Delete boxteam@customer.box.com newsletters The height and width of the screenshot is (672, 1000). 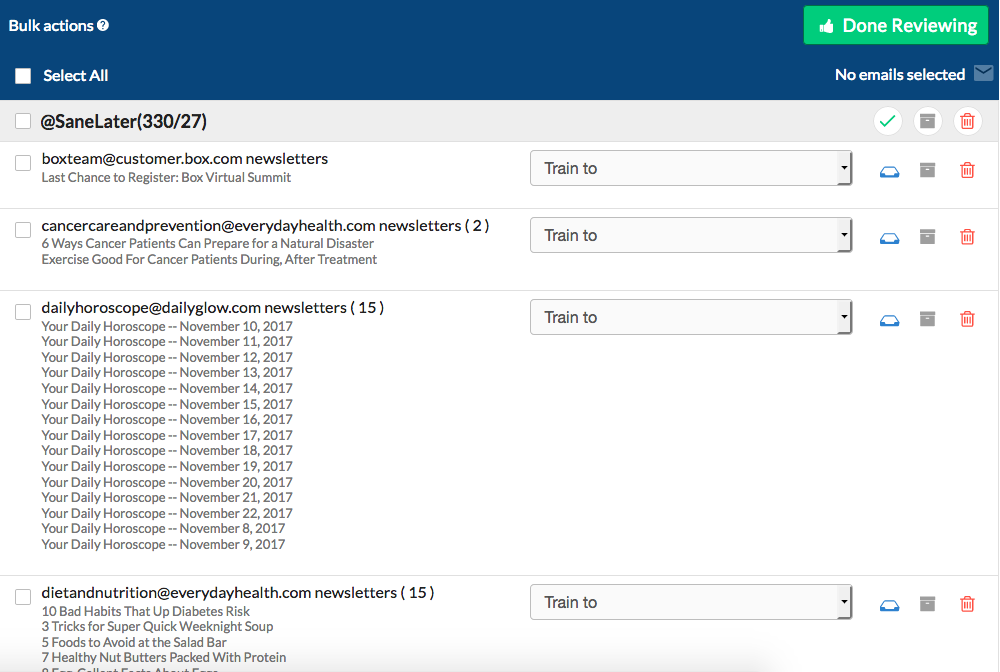point(967,170)
